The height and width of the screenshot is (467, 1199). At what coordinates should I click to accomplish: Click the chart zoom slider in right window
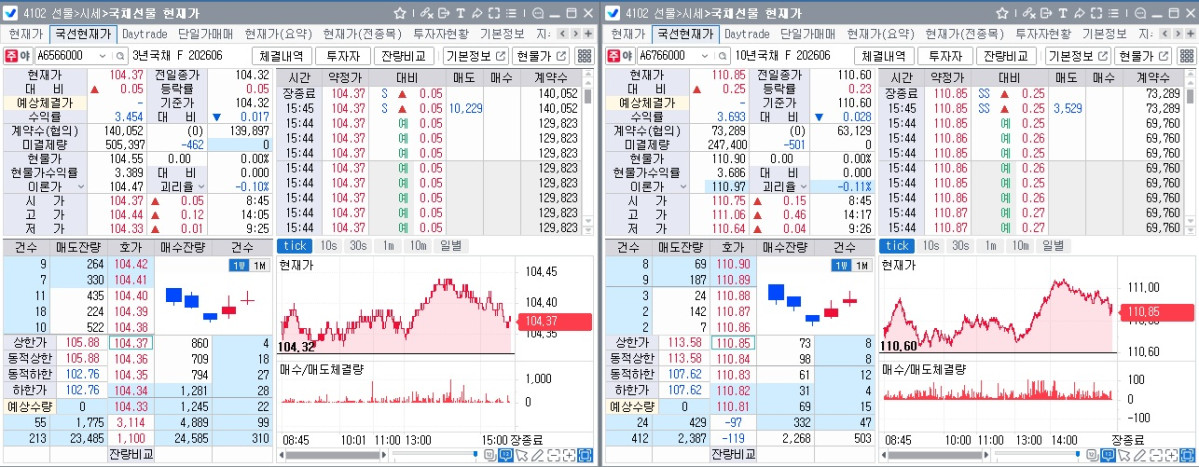[1038, 455]
